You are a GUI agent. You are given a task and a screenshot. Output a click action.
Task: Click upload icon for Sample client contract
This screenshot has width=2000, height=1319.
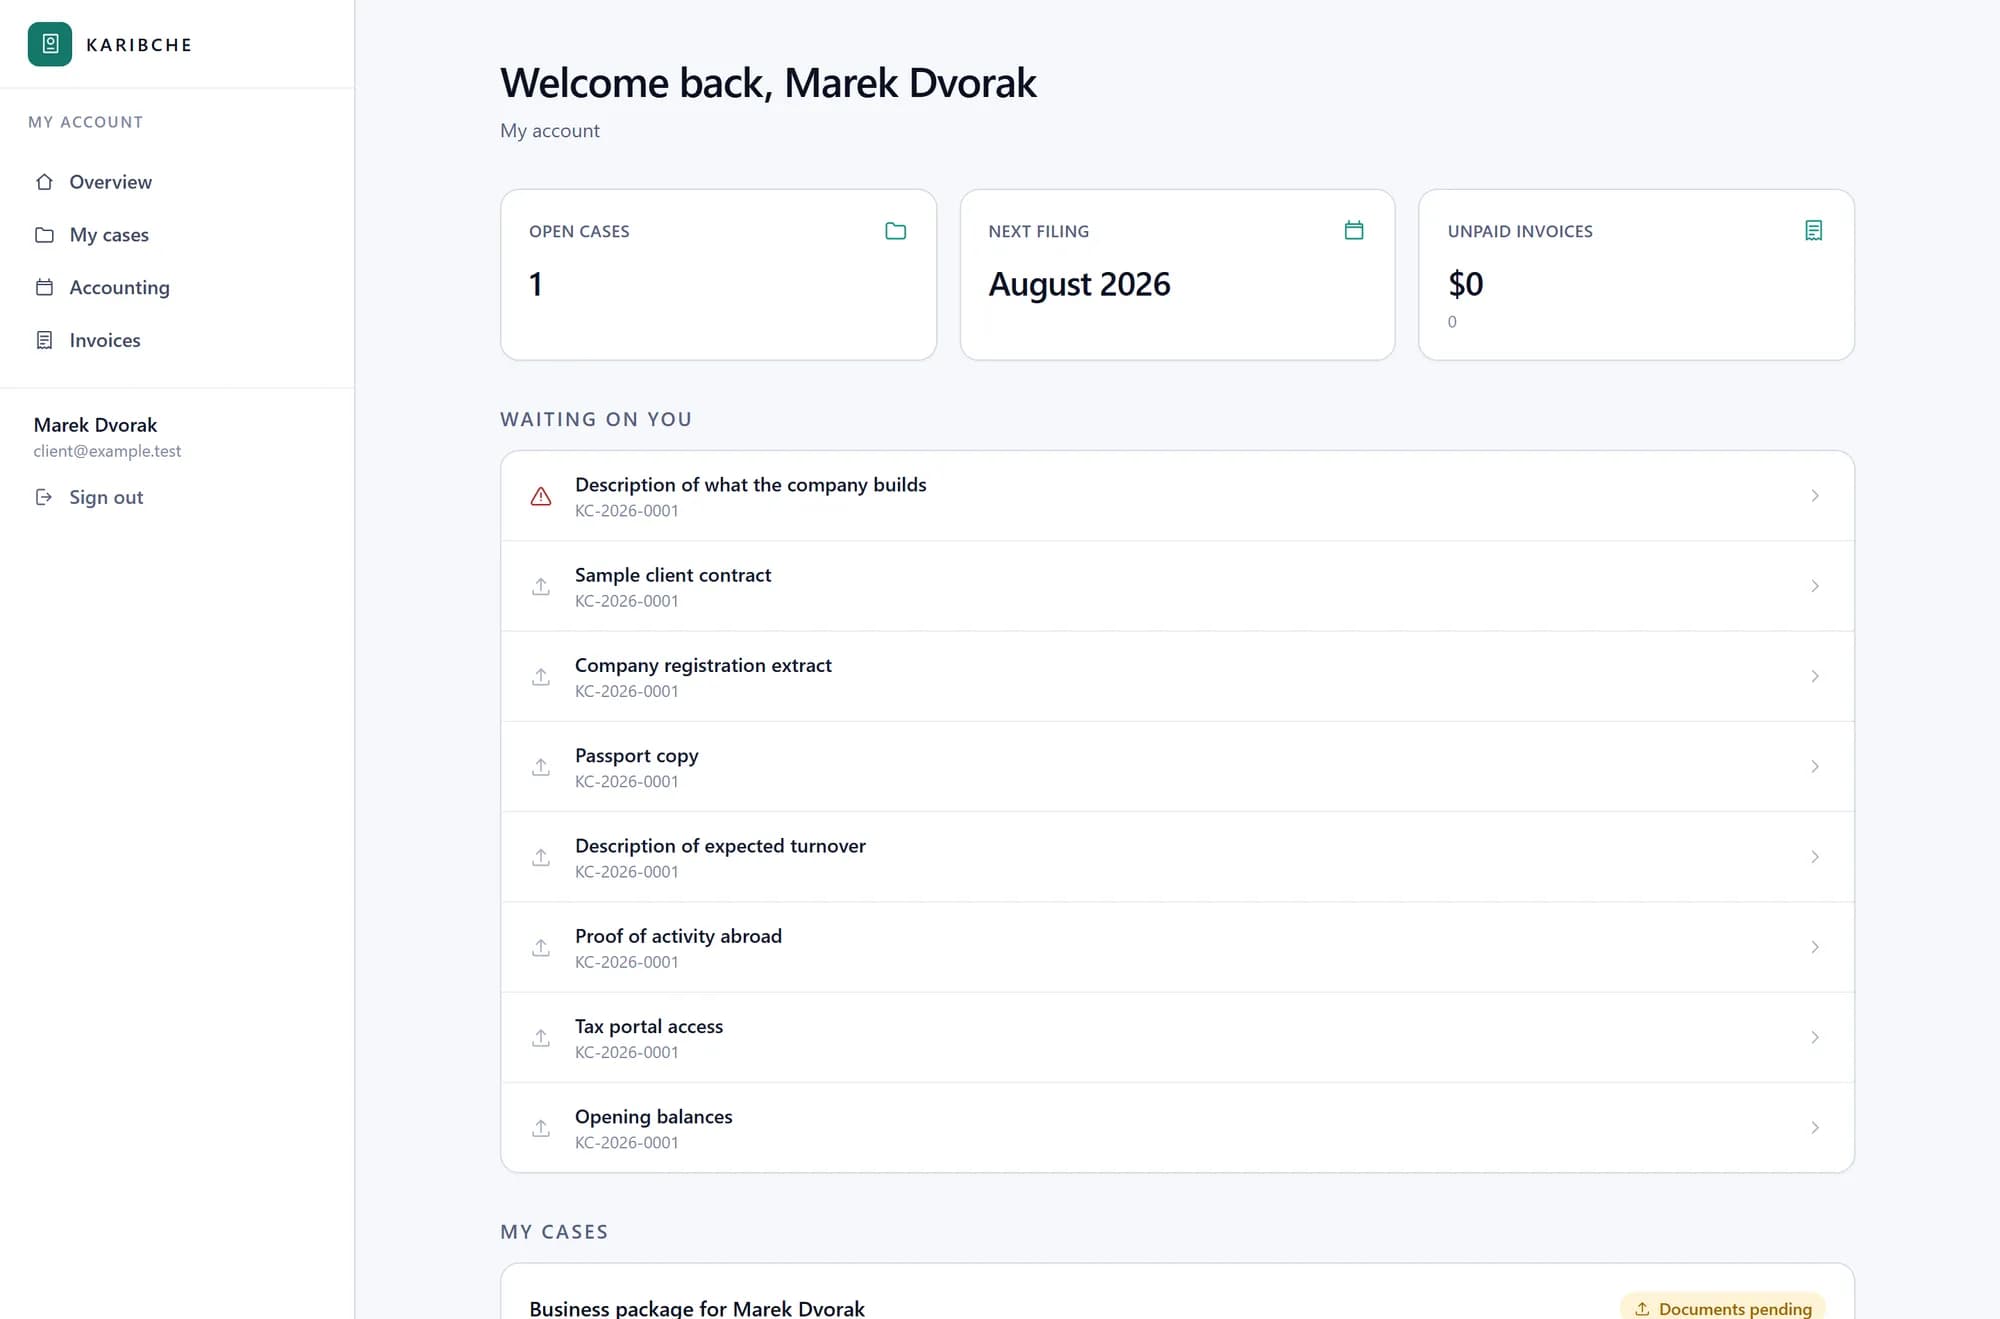click(x=541, y=586)
